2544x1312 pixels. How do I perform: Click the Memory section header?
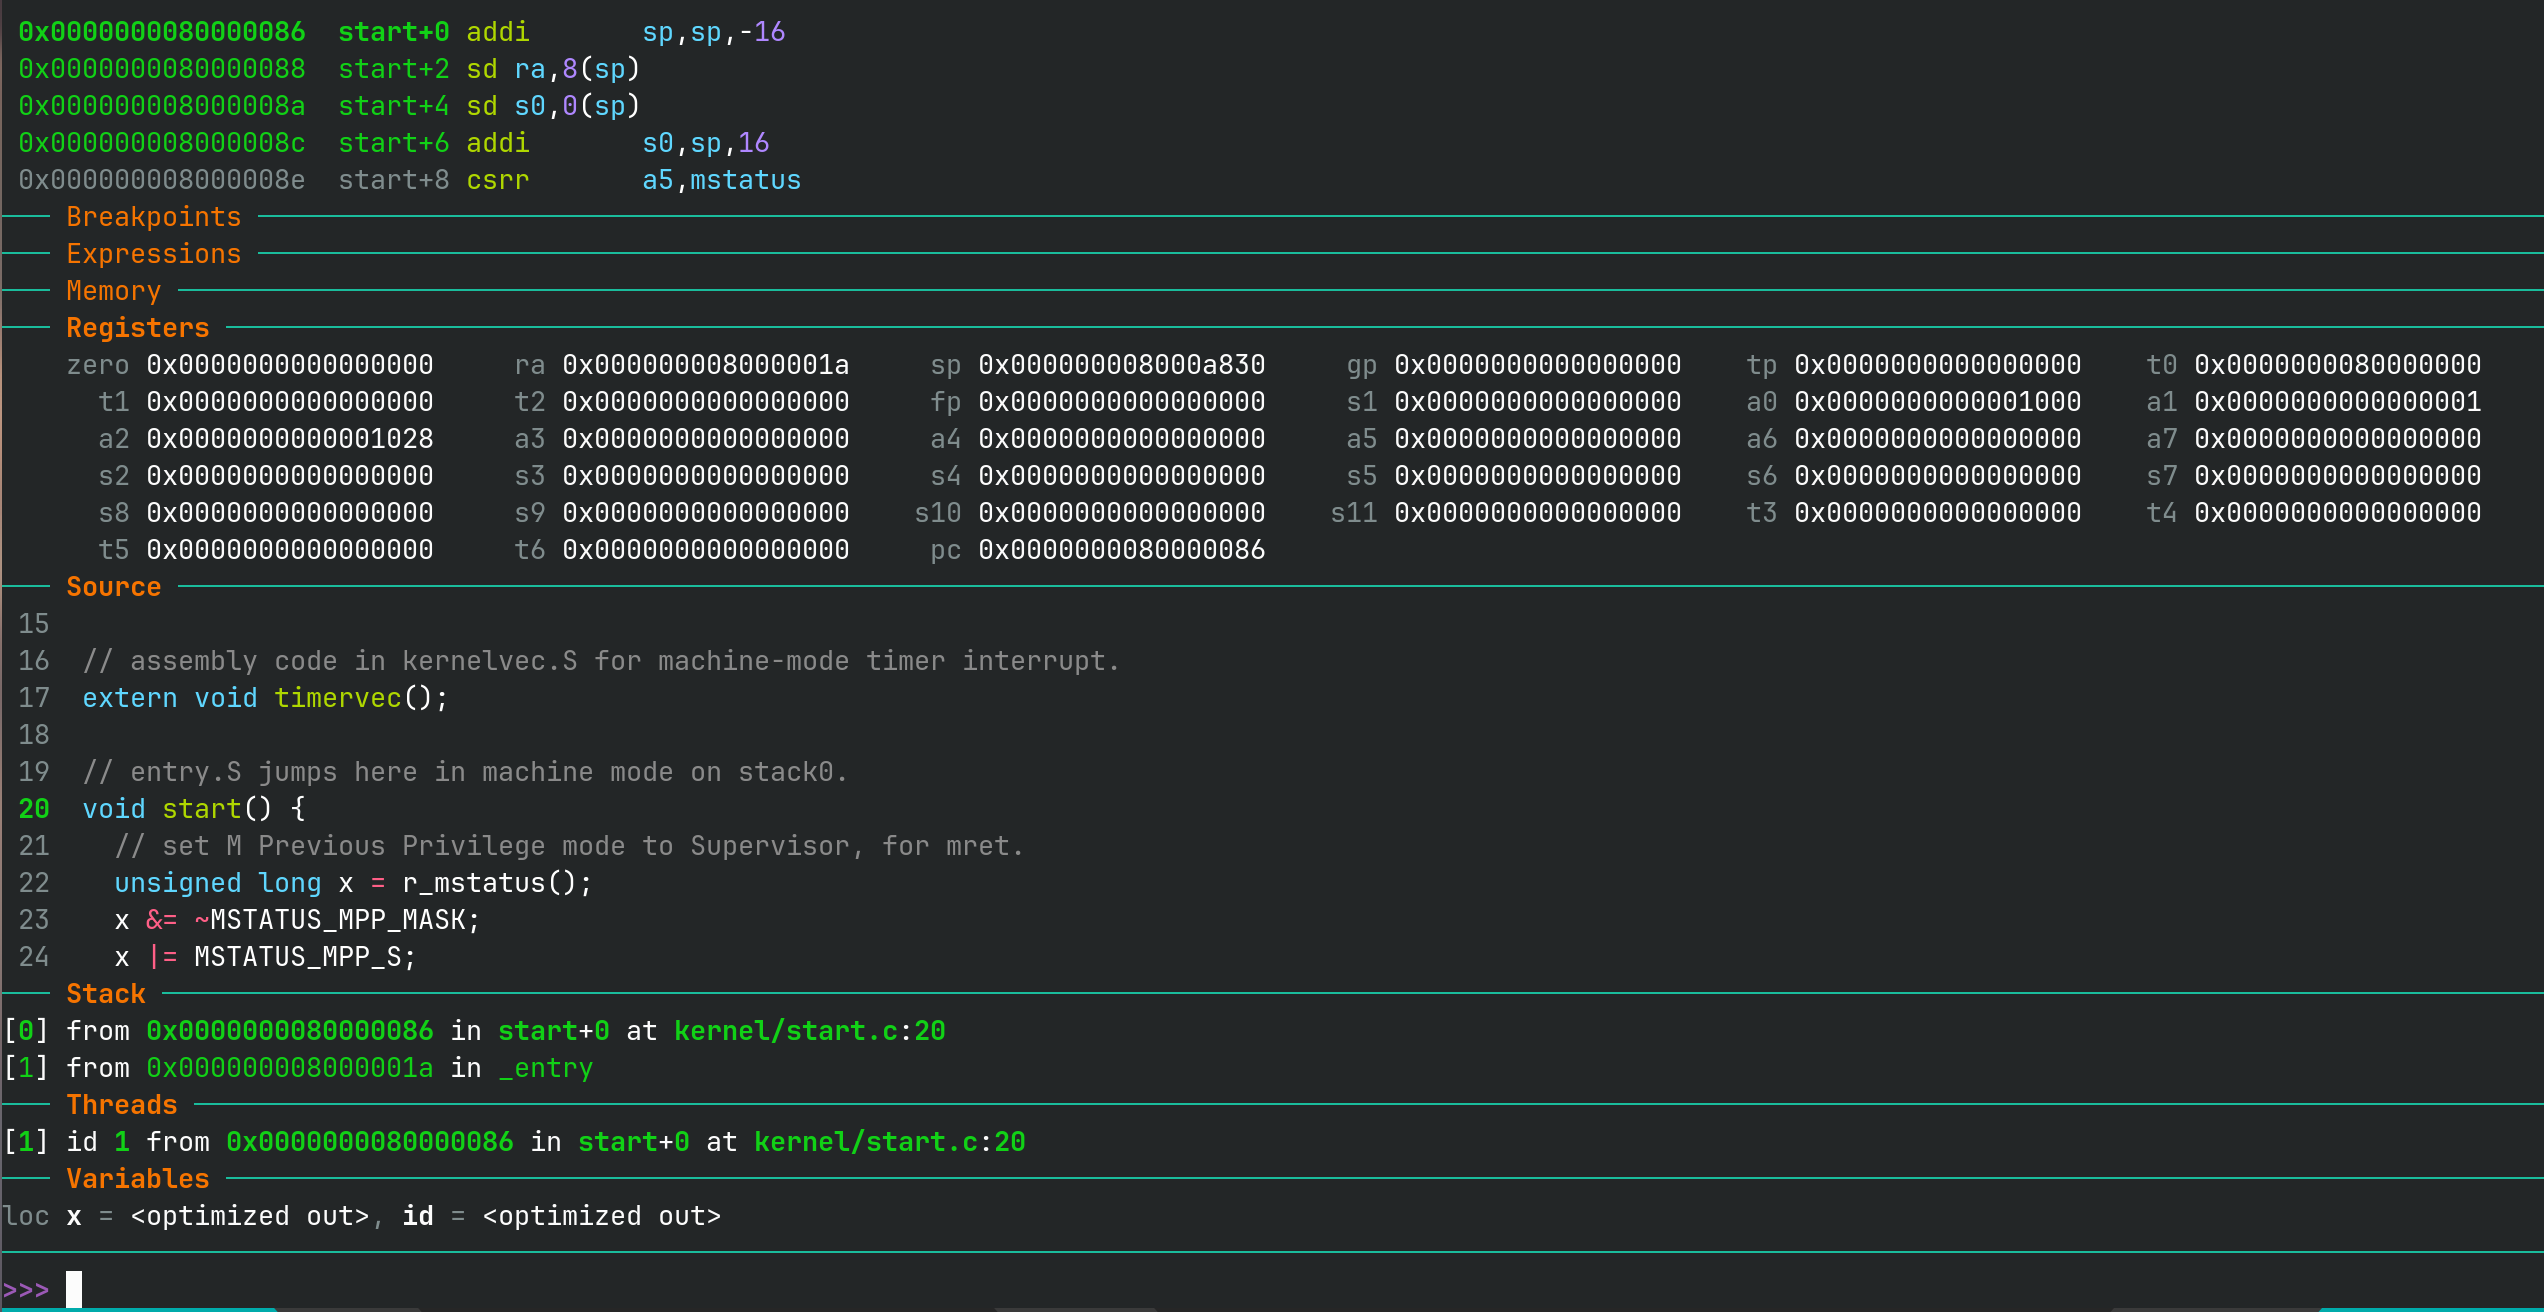tap(113, 291)
